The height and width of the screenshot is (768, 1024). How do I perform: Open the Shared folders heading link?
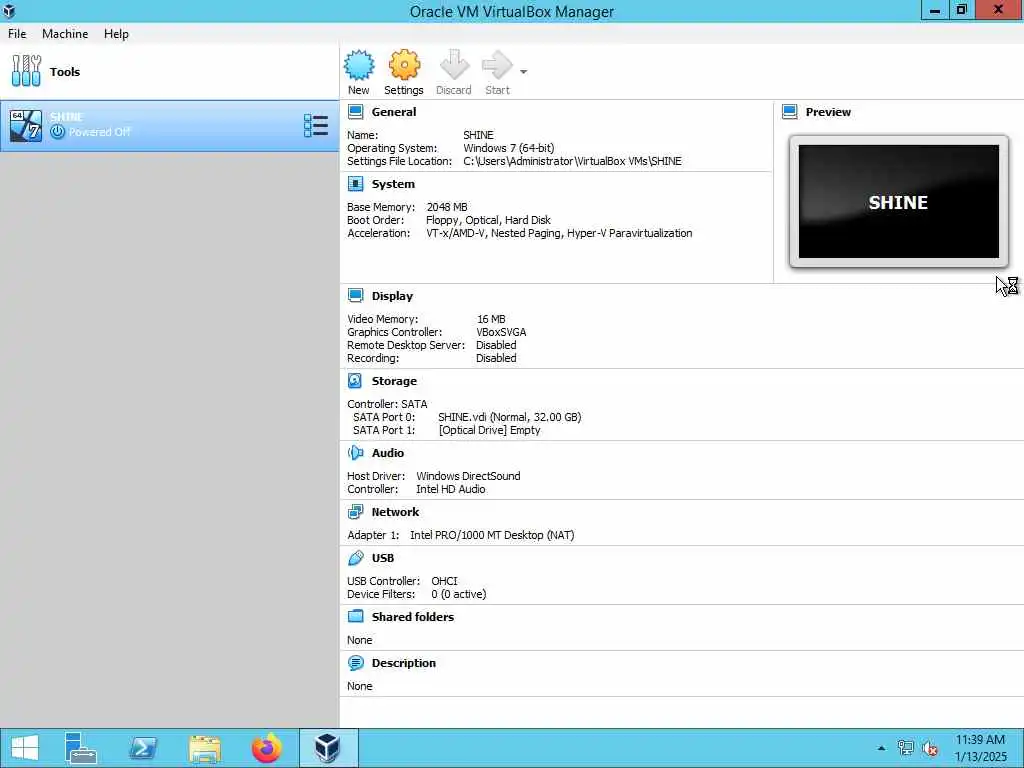pyautogui.click(x=413, y=616)
